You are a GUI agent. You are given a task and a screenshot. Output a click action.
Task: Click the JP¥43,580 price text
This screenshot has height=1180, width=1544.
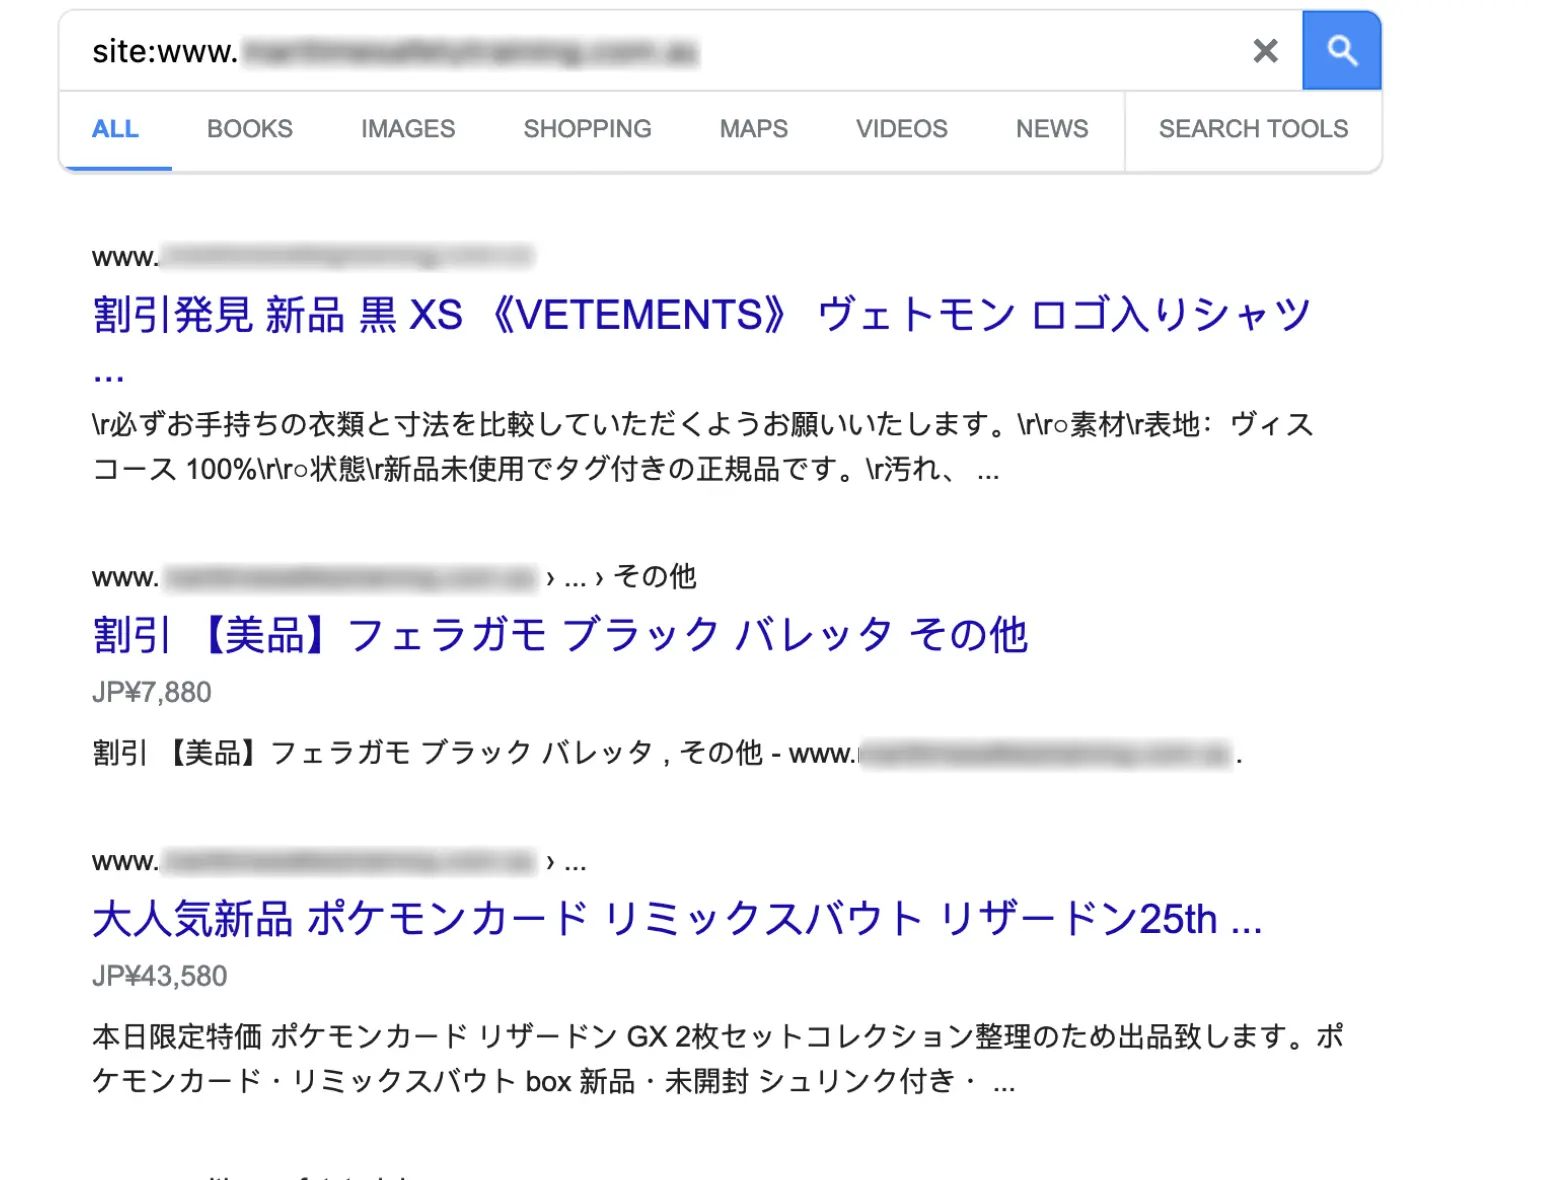160,976
